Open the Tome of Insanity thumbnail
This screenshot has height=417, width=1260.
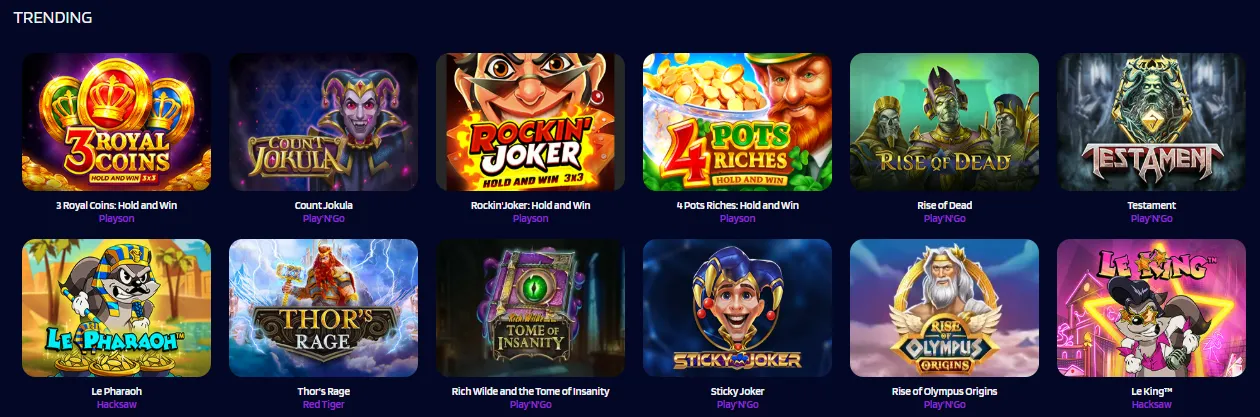530,308
